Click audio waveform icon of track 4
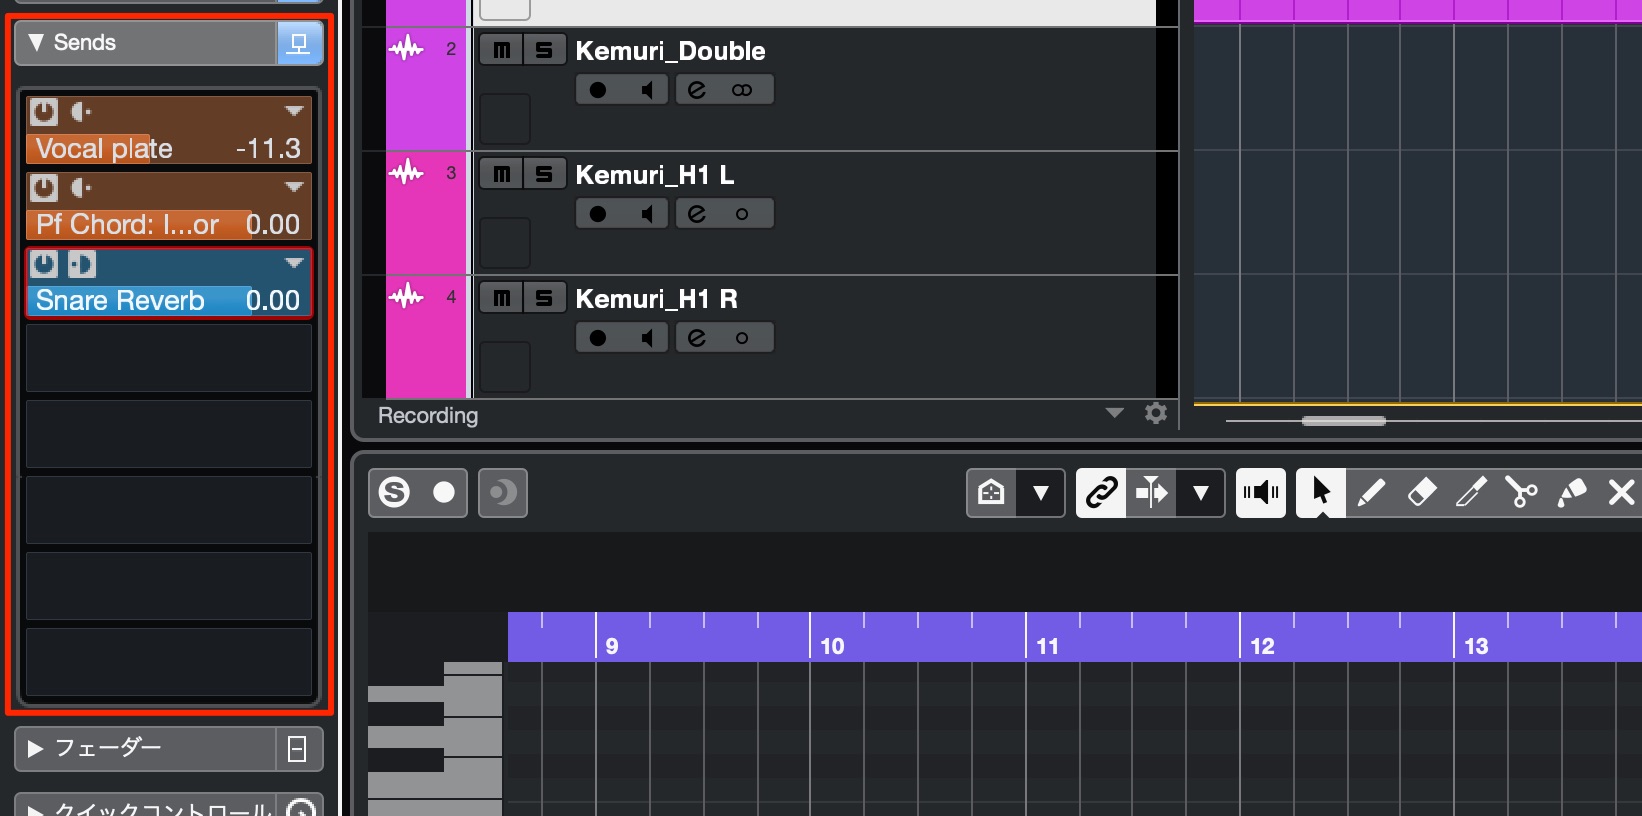Image resolution: width=1642 pixels, height=816 pixels. click(406, 296)
